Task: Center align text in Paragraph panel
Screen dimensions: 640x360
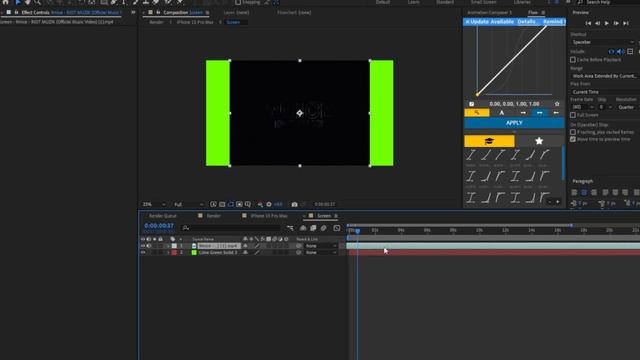Action: 584,192
